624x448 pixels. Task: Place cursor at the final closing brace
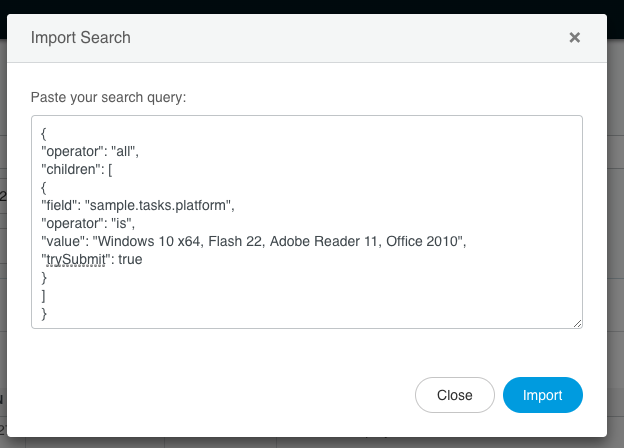(44, 314)
